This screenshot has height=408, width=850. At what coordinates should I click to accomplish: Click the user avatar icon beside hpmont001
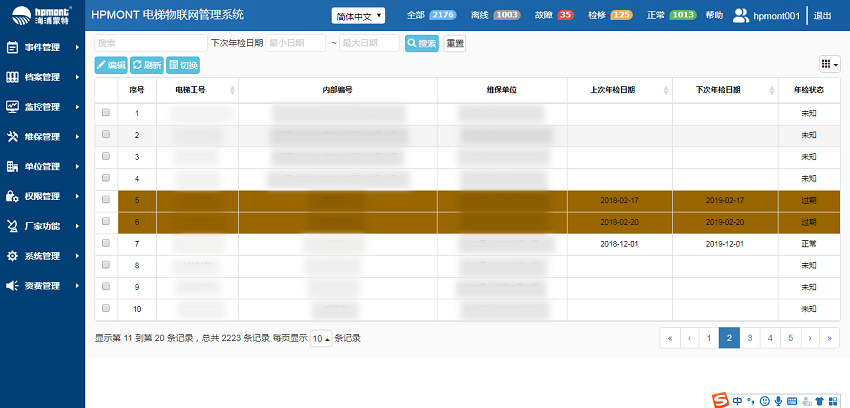tap(740, 16)
